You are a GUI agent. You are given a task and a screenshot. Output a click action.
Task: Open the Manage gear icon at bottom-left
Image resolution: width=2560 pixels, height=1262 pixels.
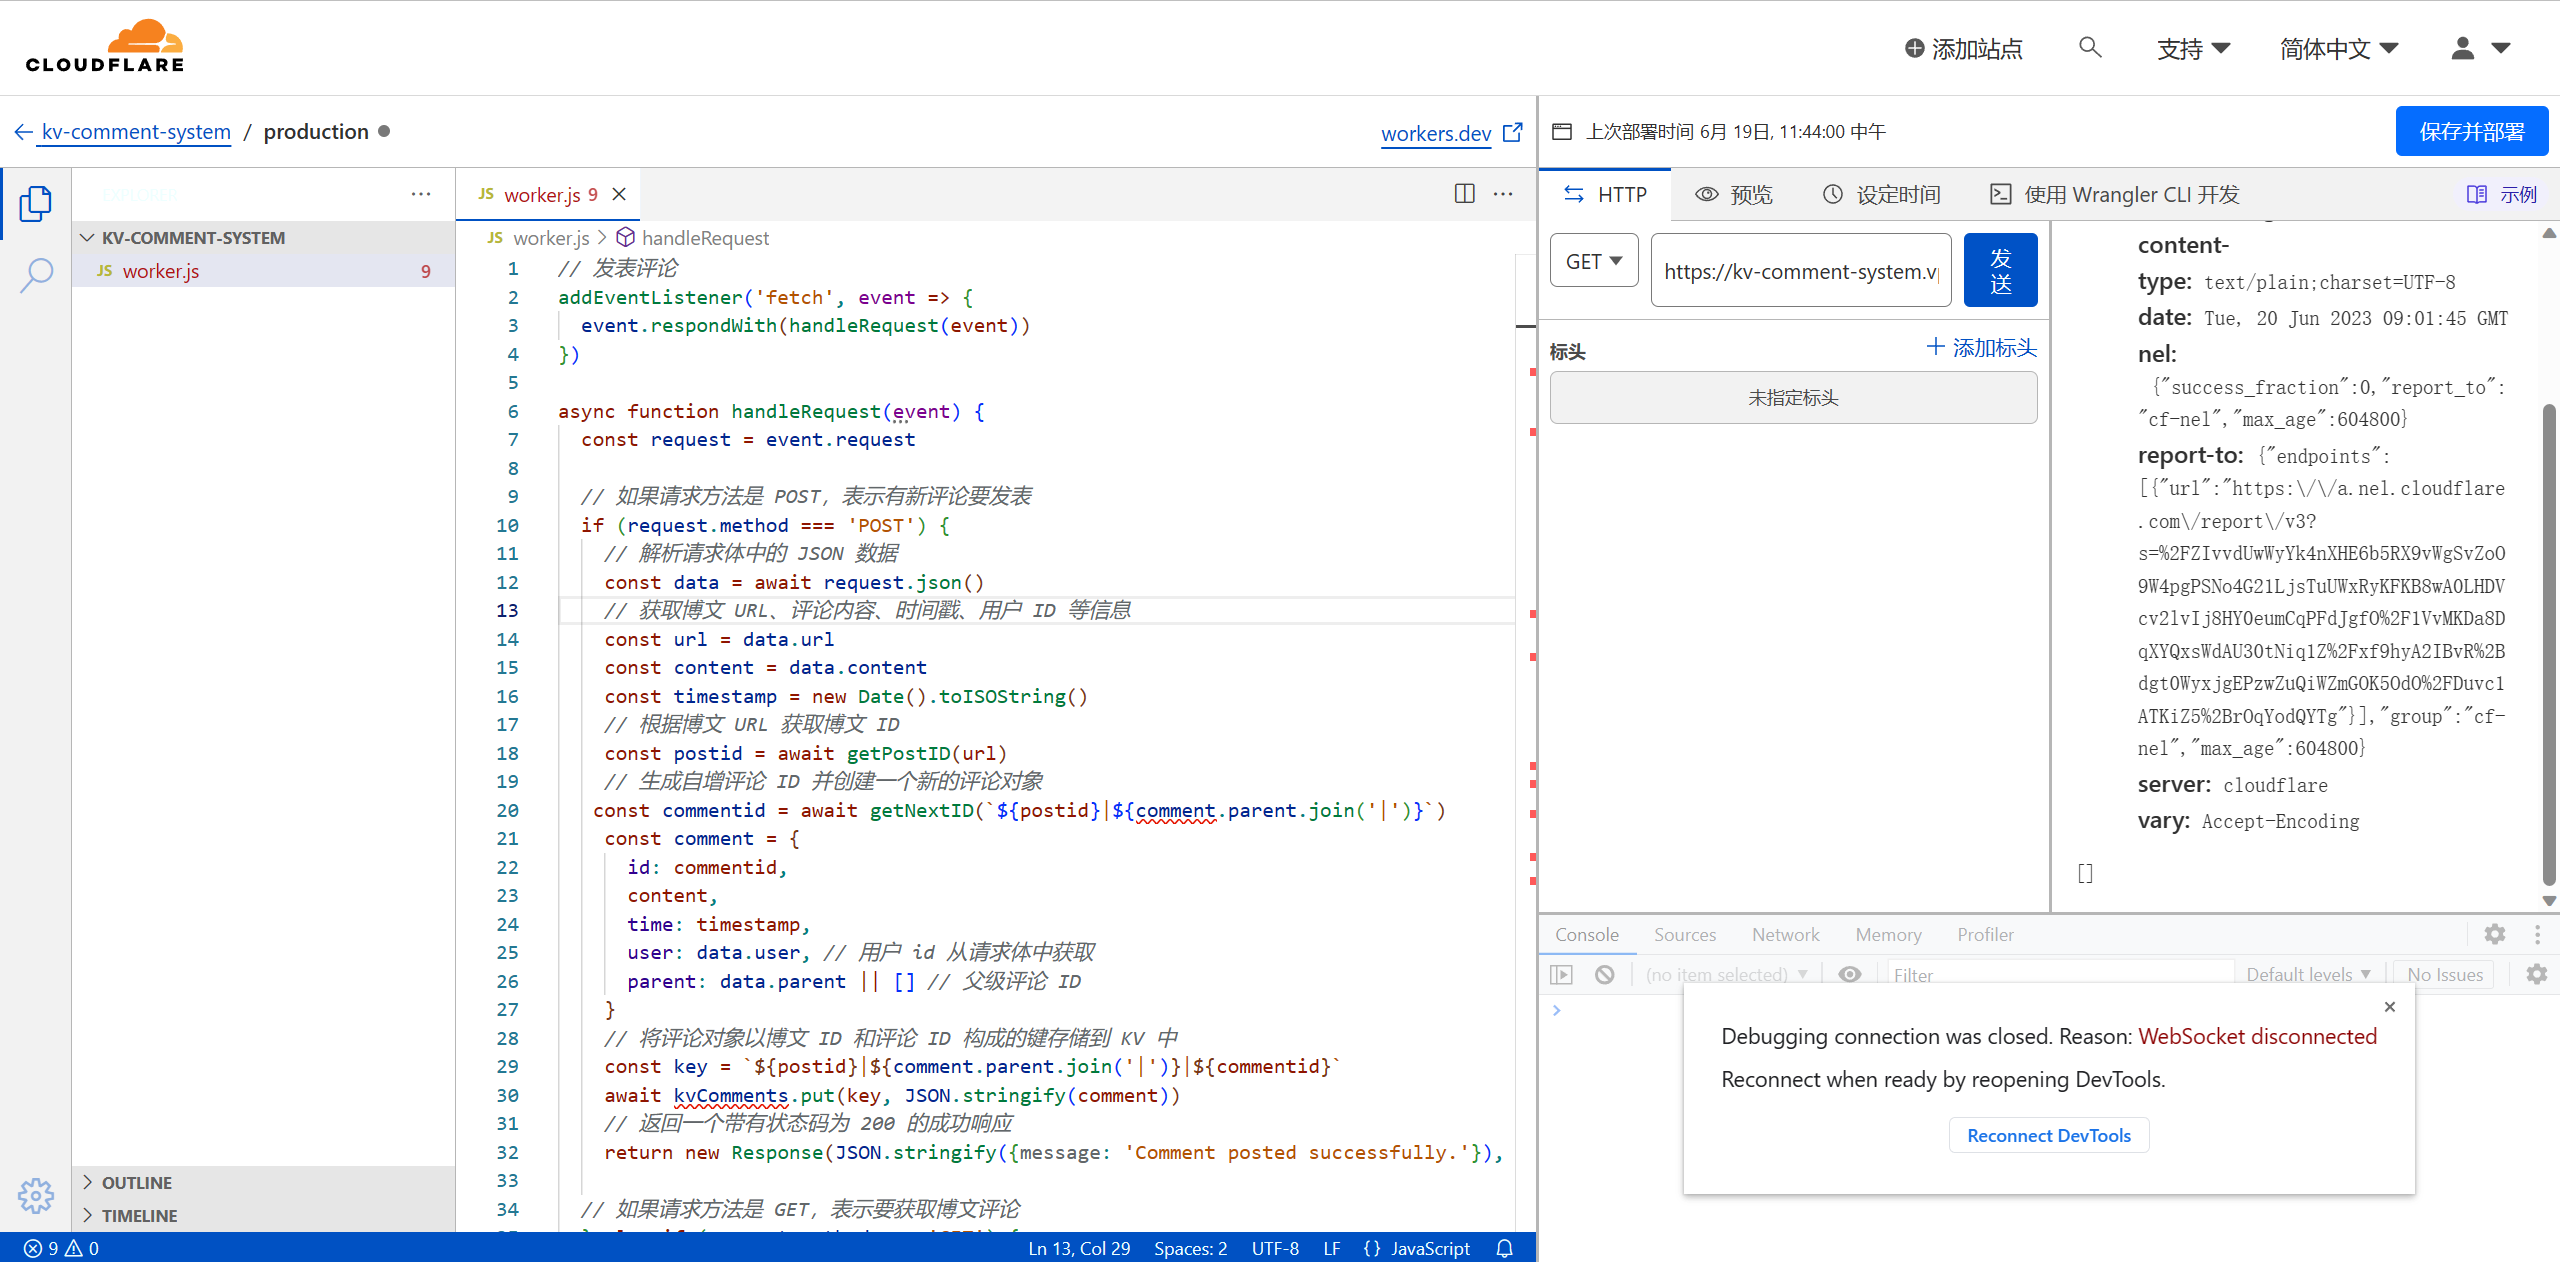36,1194
